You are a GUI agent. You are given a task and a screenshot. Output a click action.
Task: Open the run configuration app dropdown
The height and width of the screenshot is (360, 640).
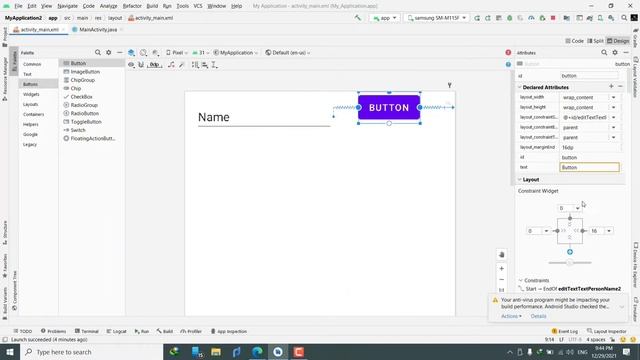click(384, 18)
